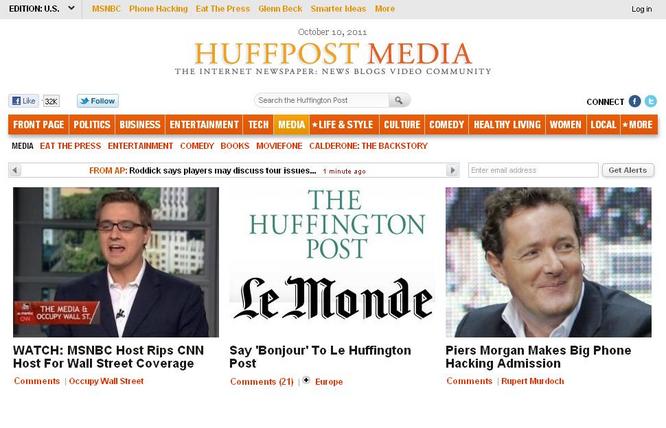
Task: Click the search magnifier icon
Action: 399,100
